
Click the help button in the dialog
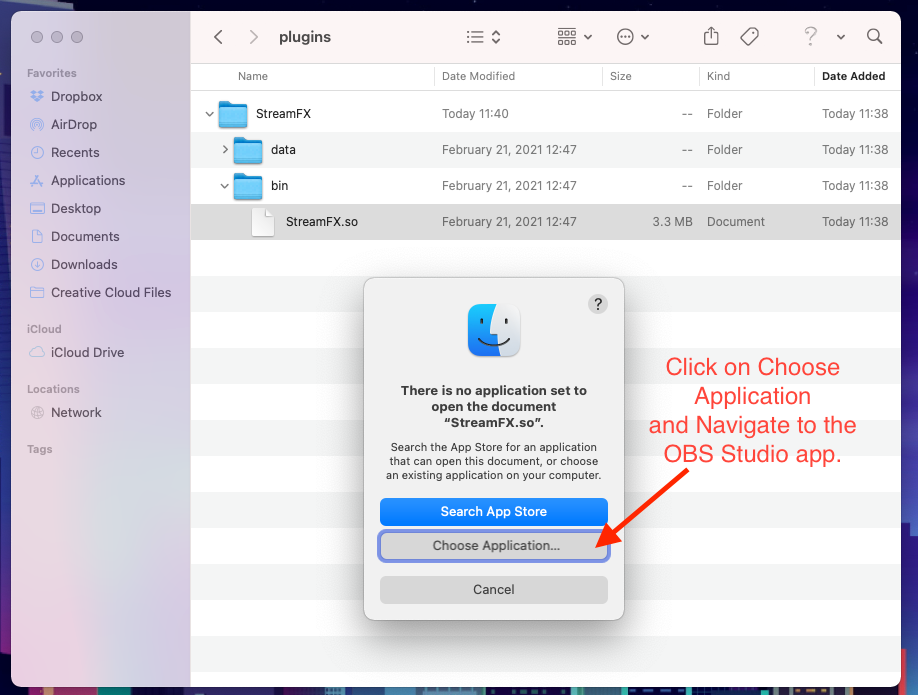point(598,304)
